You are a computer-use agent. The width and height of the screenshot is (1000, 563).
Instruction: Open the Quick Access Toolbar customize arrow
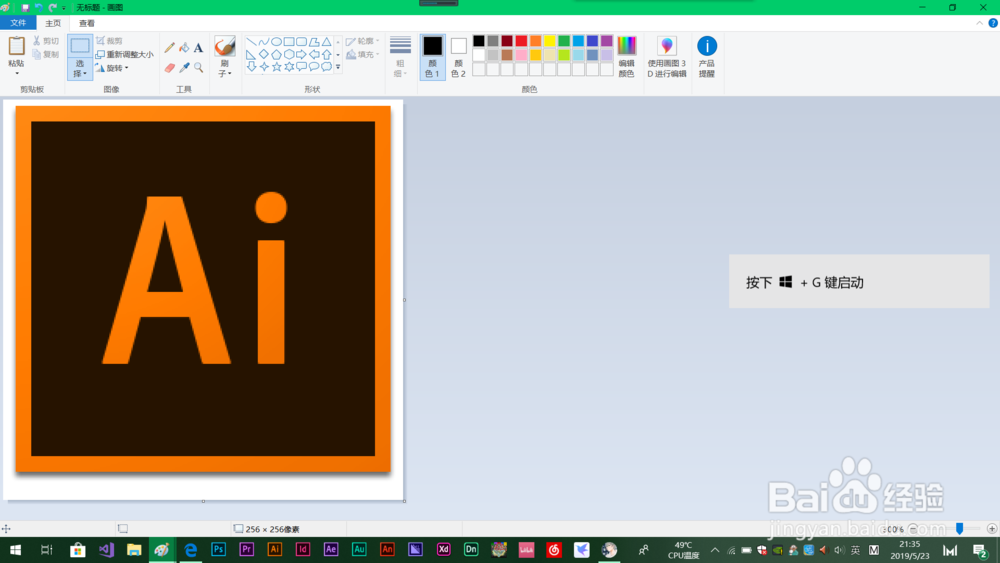64,8
